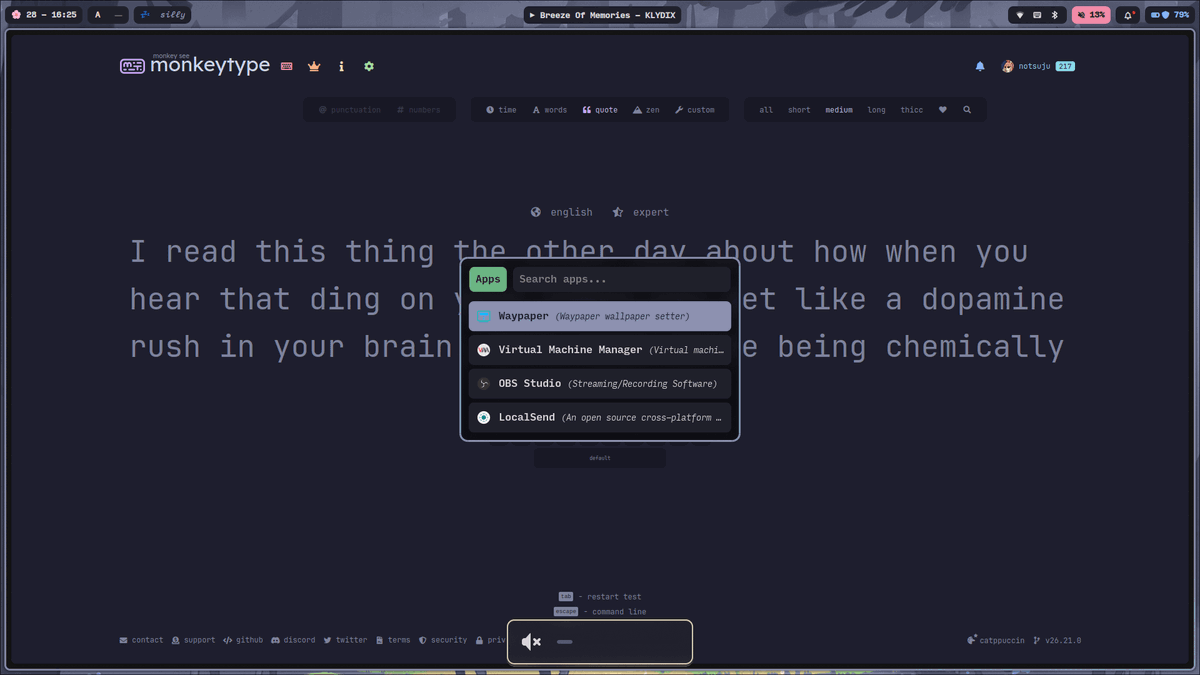Open the expert difficulty selector
The image size is (1200, 675).
[x=641, y=212]
